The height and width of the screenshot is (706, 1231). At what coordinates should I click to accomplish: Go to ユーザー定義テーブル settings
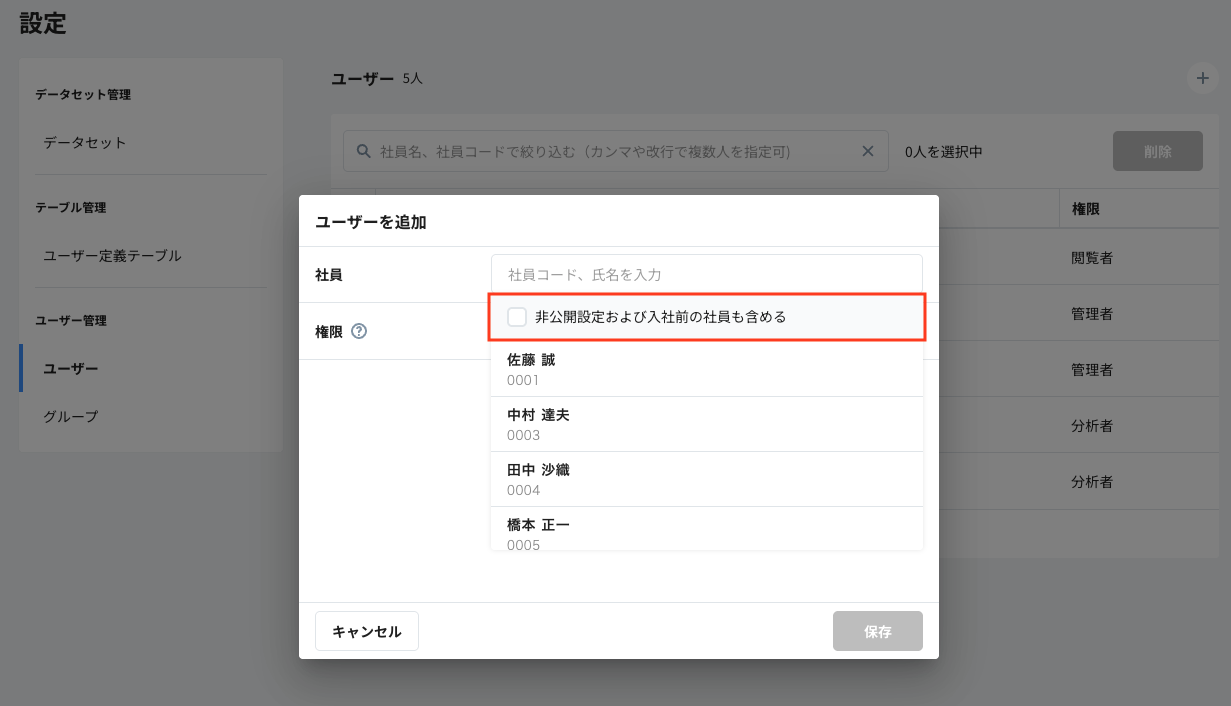click(112, 255)
